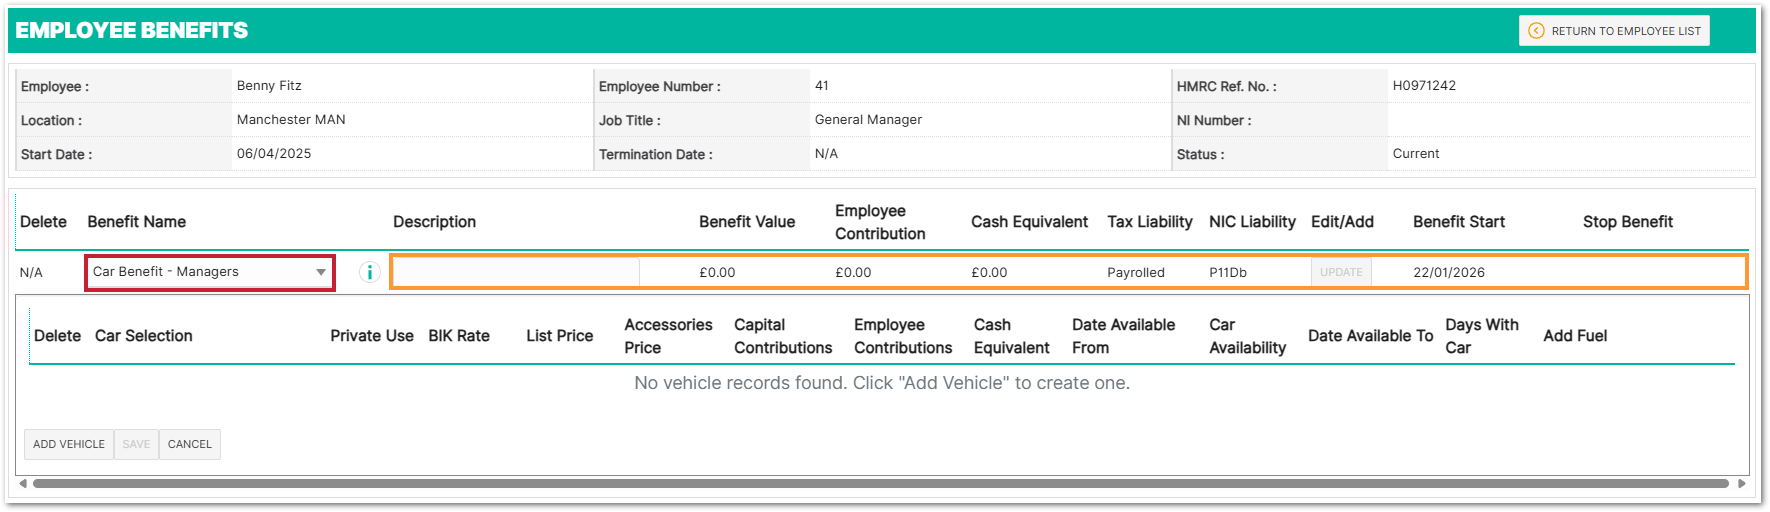Click the back arrow icon for employee list
1770x512 pixels.
(x=1536, y=31)
